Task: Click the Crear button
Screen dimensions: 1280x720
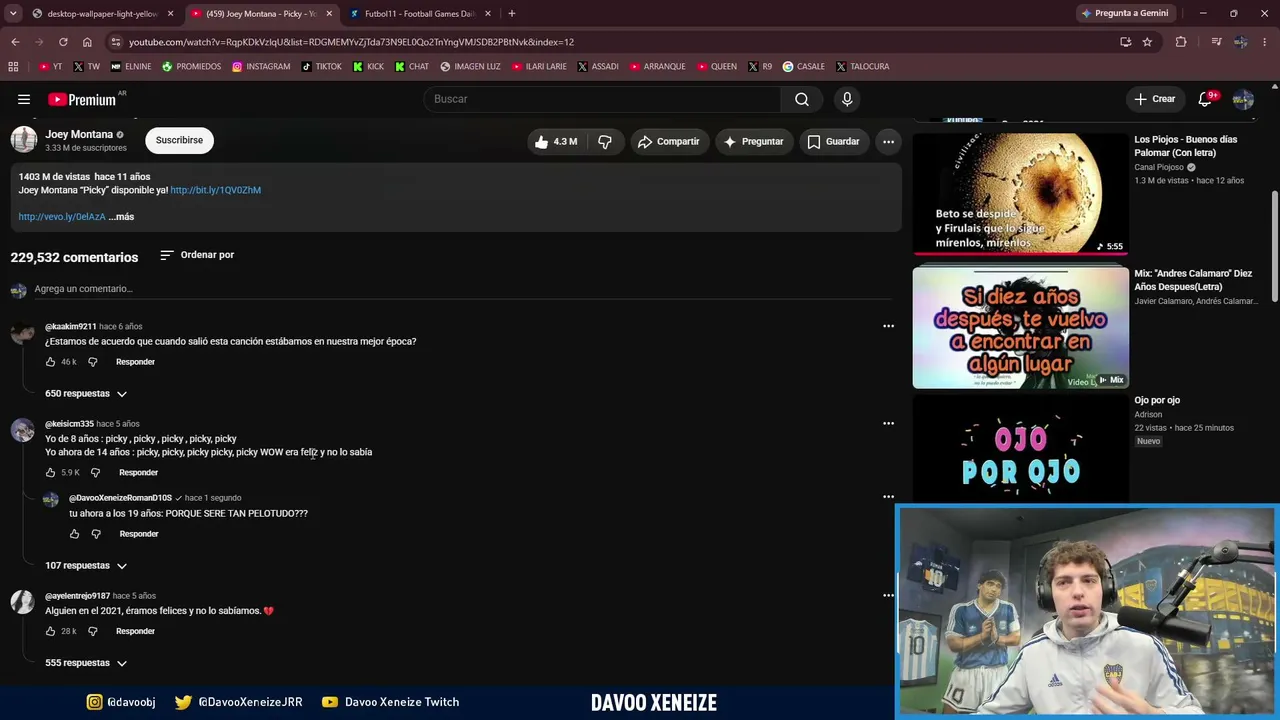Action: click(1154, 99)
